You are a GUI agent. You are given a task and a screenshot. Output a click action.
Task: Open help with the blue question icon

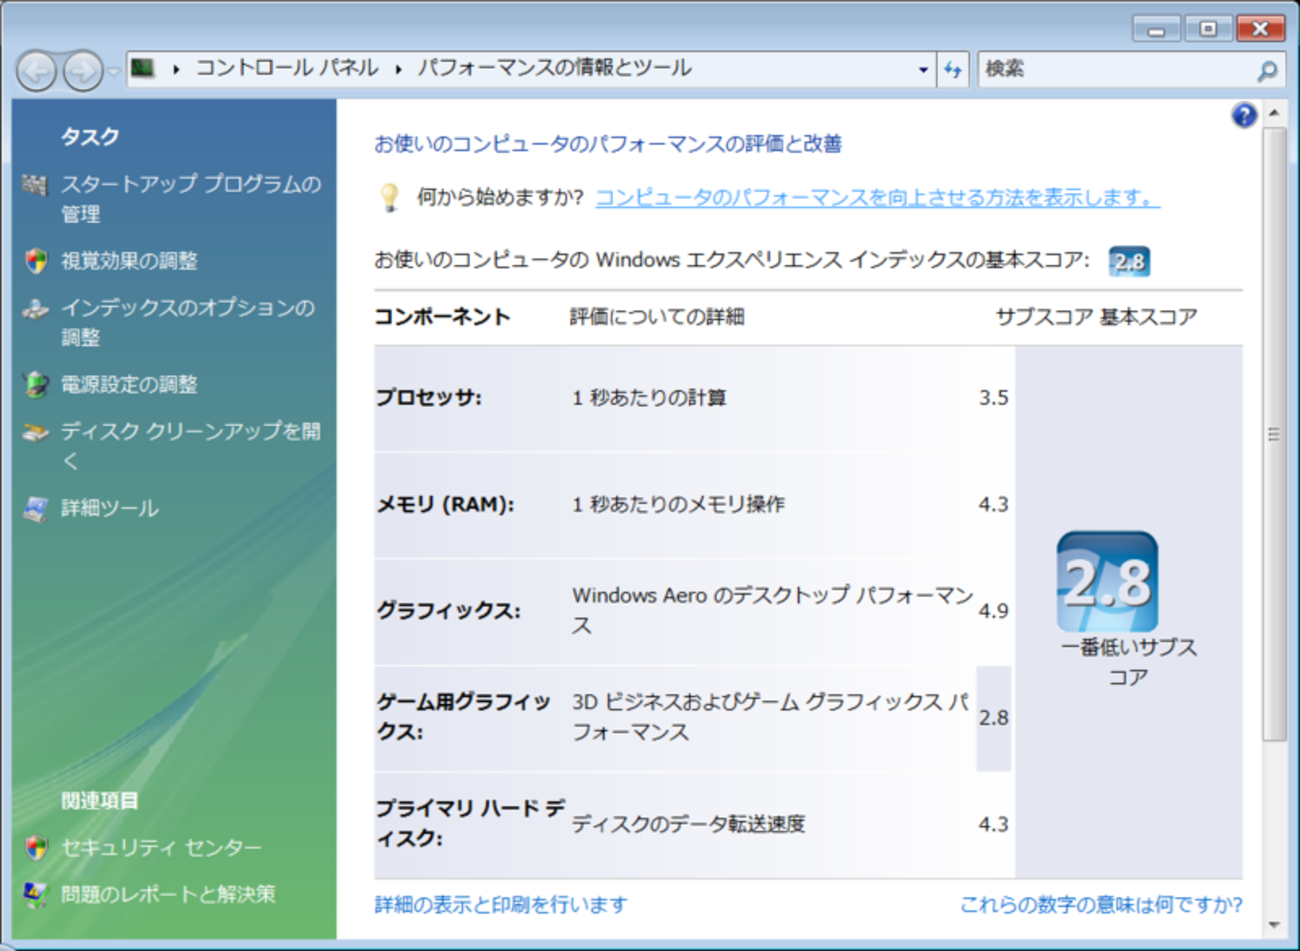click(1244, 115)
